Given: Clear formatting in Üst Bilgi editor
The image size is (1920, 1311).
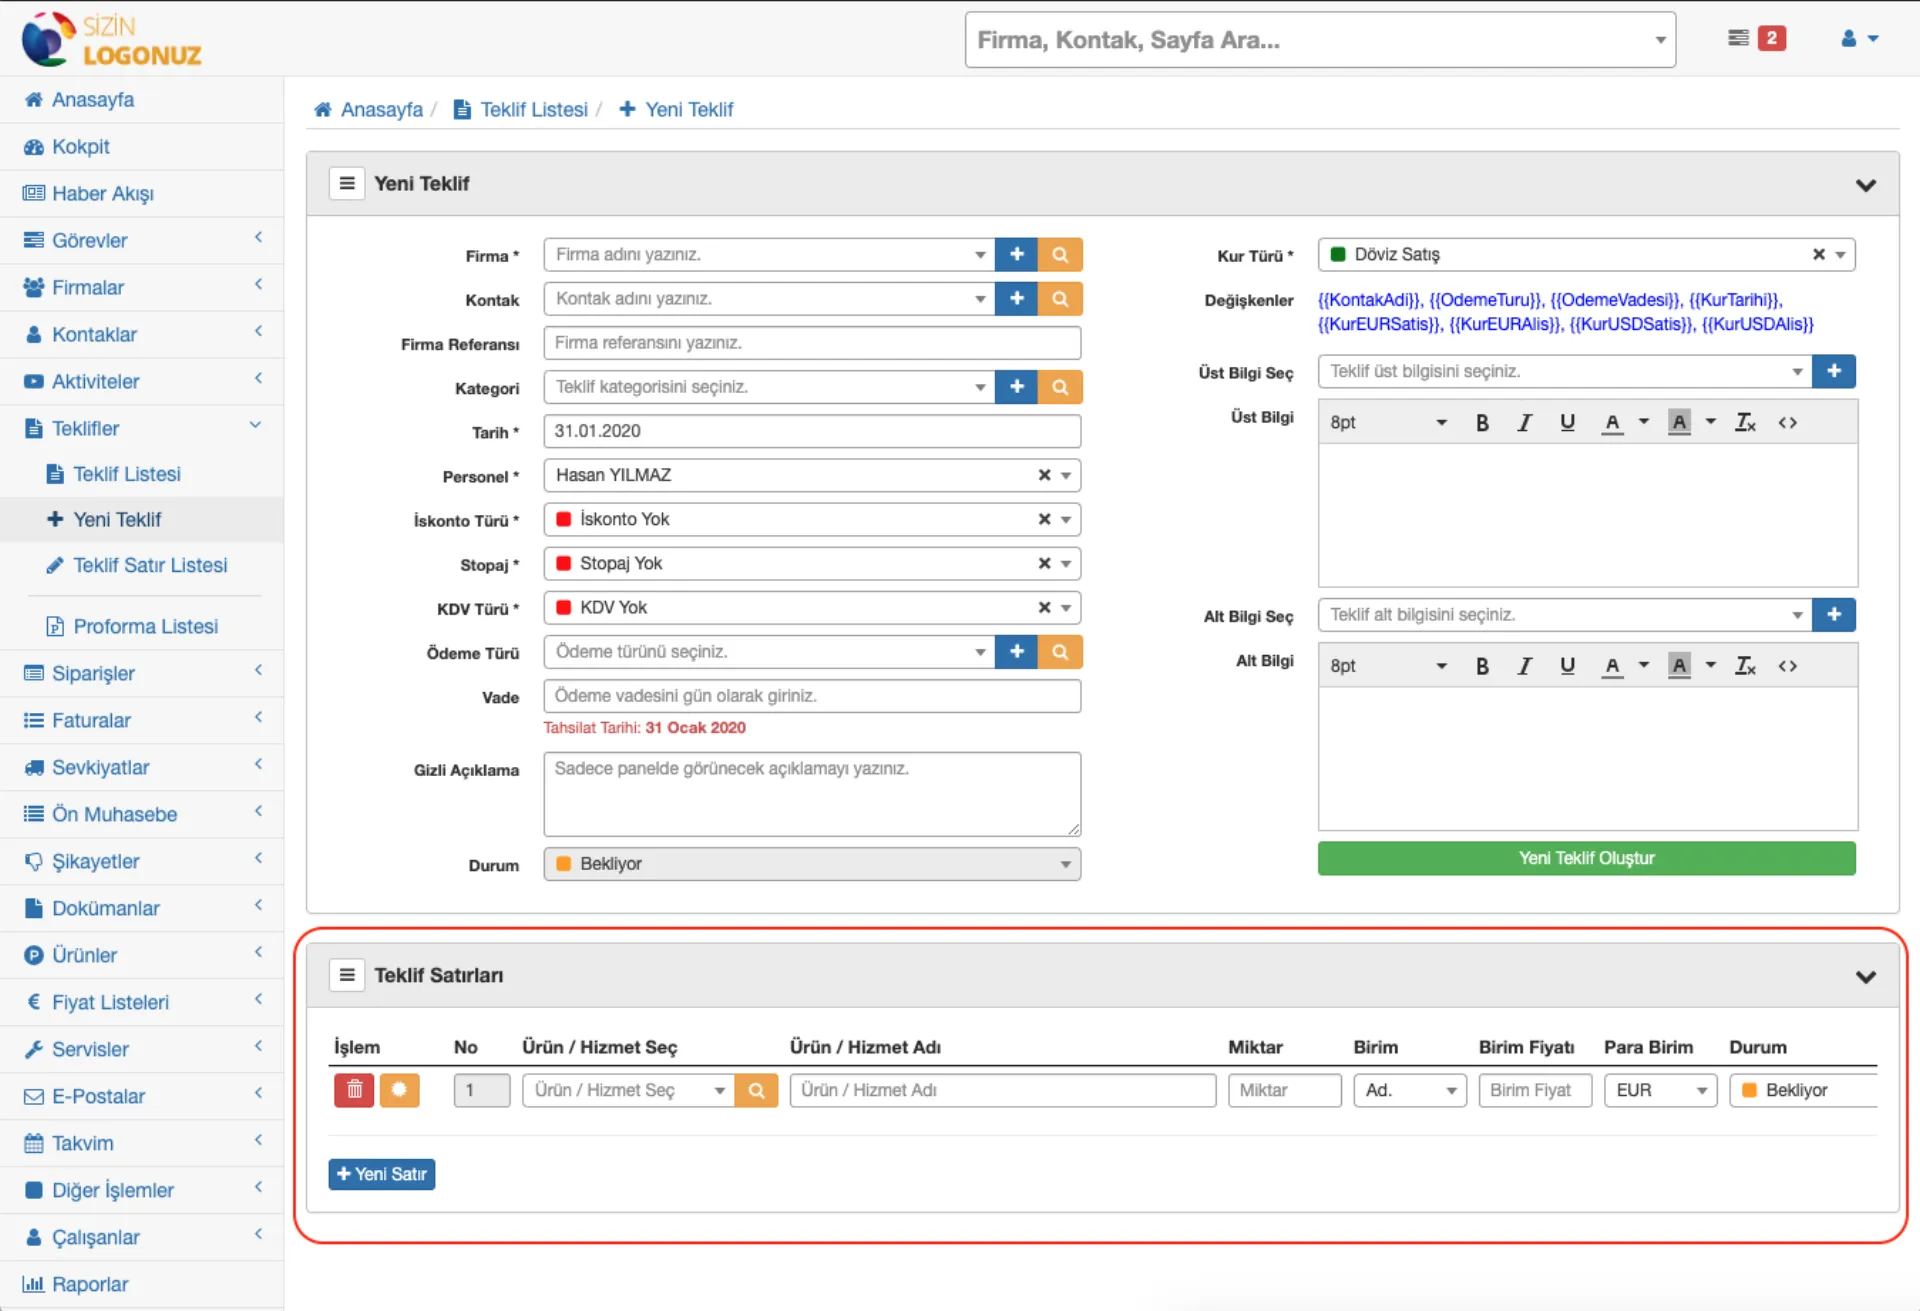Looking at the screenshot, I should click(x=1745, y=423).
